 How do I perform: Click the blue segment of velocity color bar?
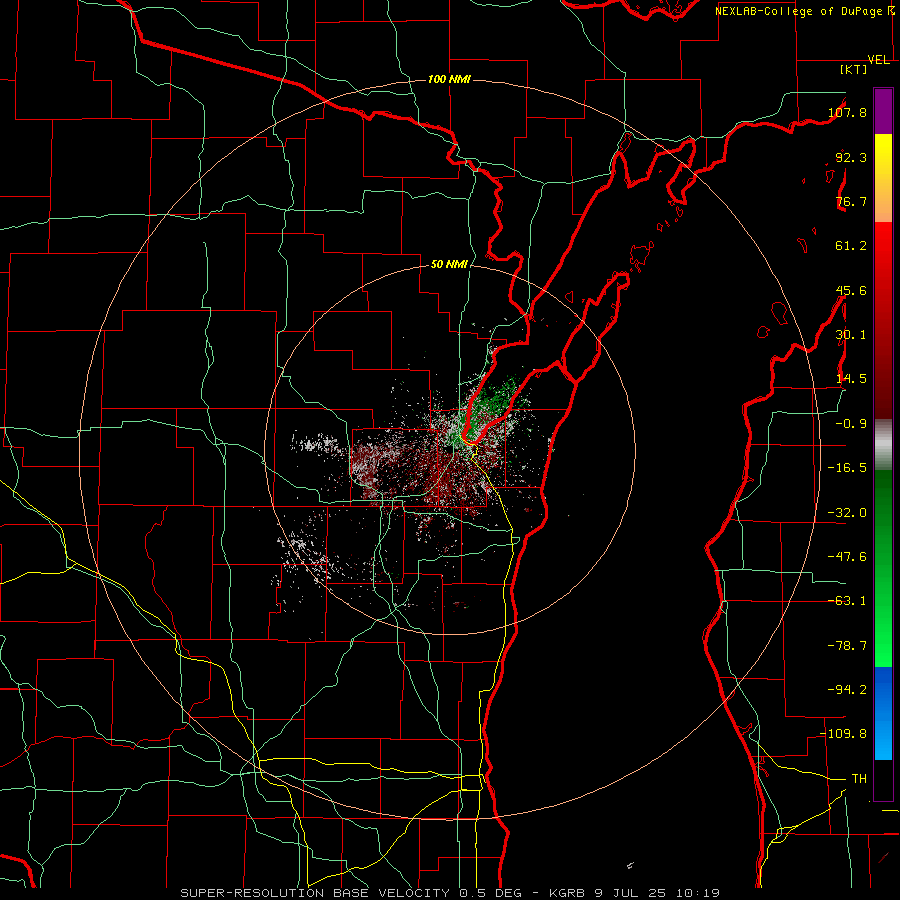click(x=883, y=713)
